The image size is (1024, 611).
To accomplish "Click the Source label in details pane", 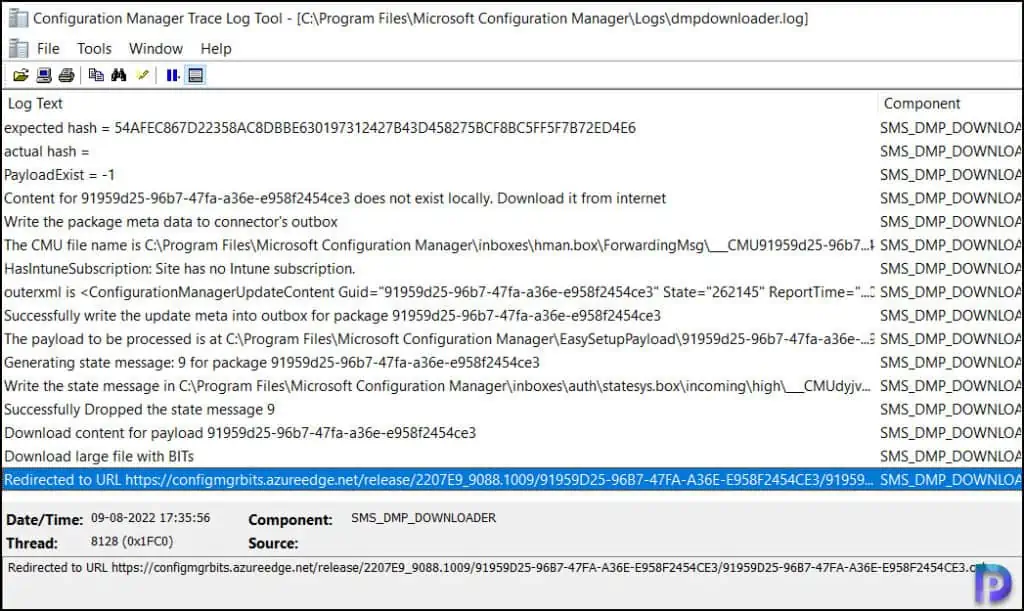I will coord(273,543).
